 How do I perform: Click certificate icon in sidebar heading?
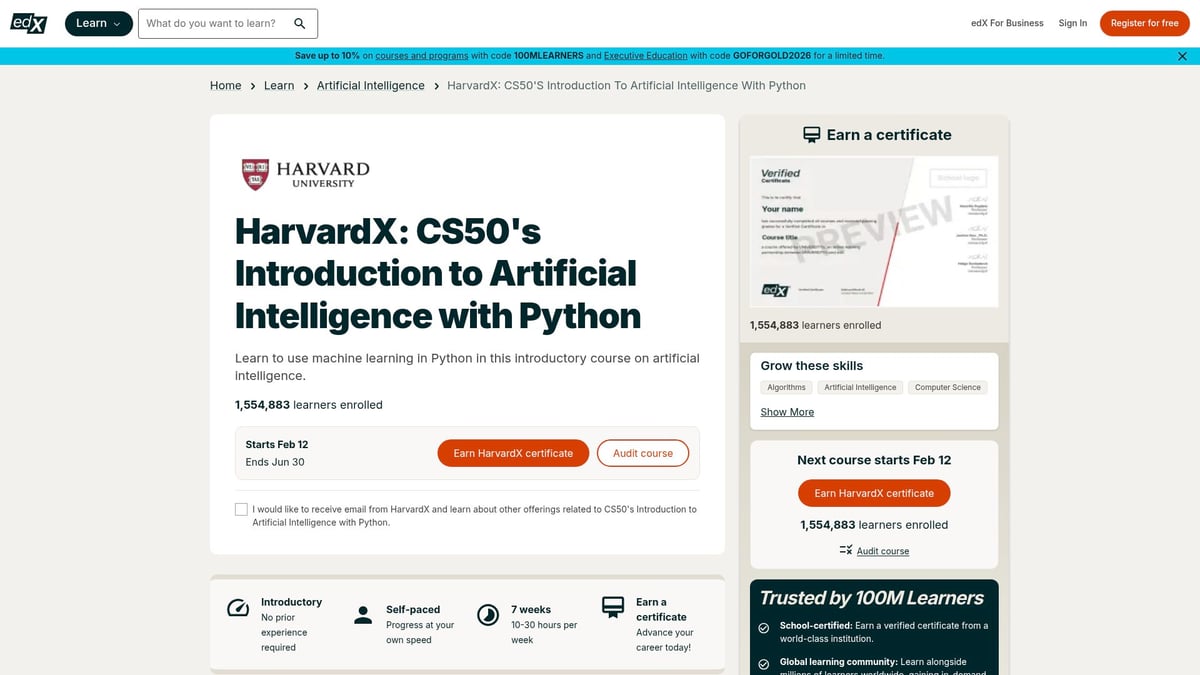tap(812, 134)
